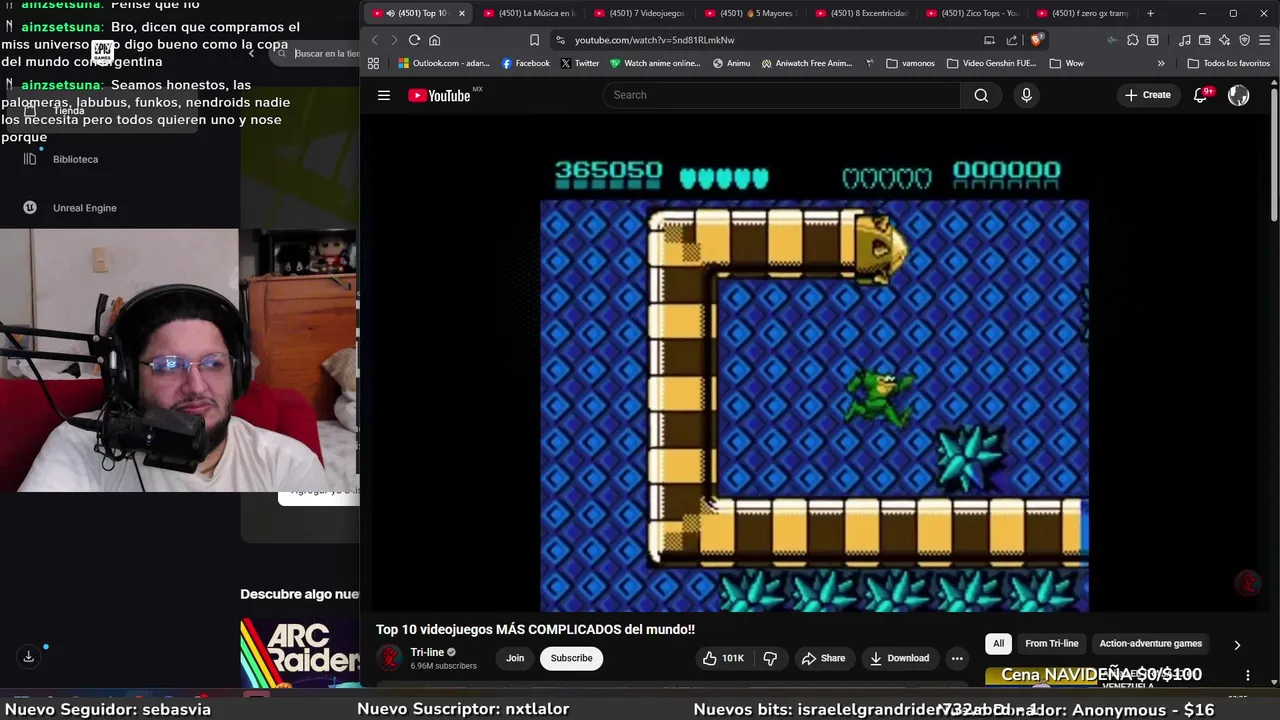Select the From Tri-line filter chip
The image size is (1280, 720).
click(1052, 644)
